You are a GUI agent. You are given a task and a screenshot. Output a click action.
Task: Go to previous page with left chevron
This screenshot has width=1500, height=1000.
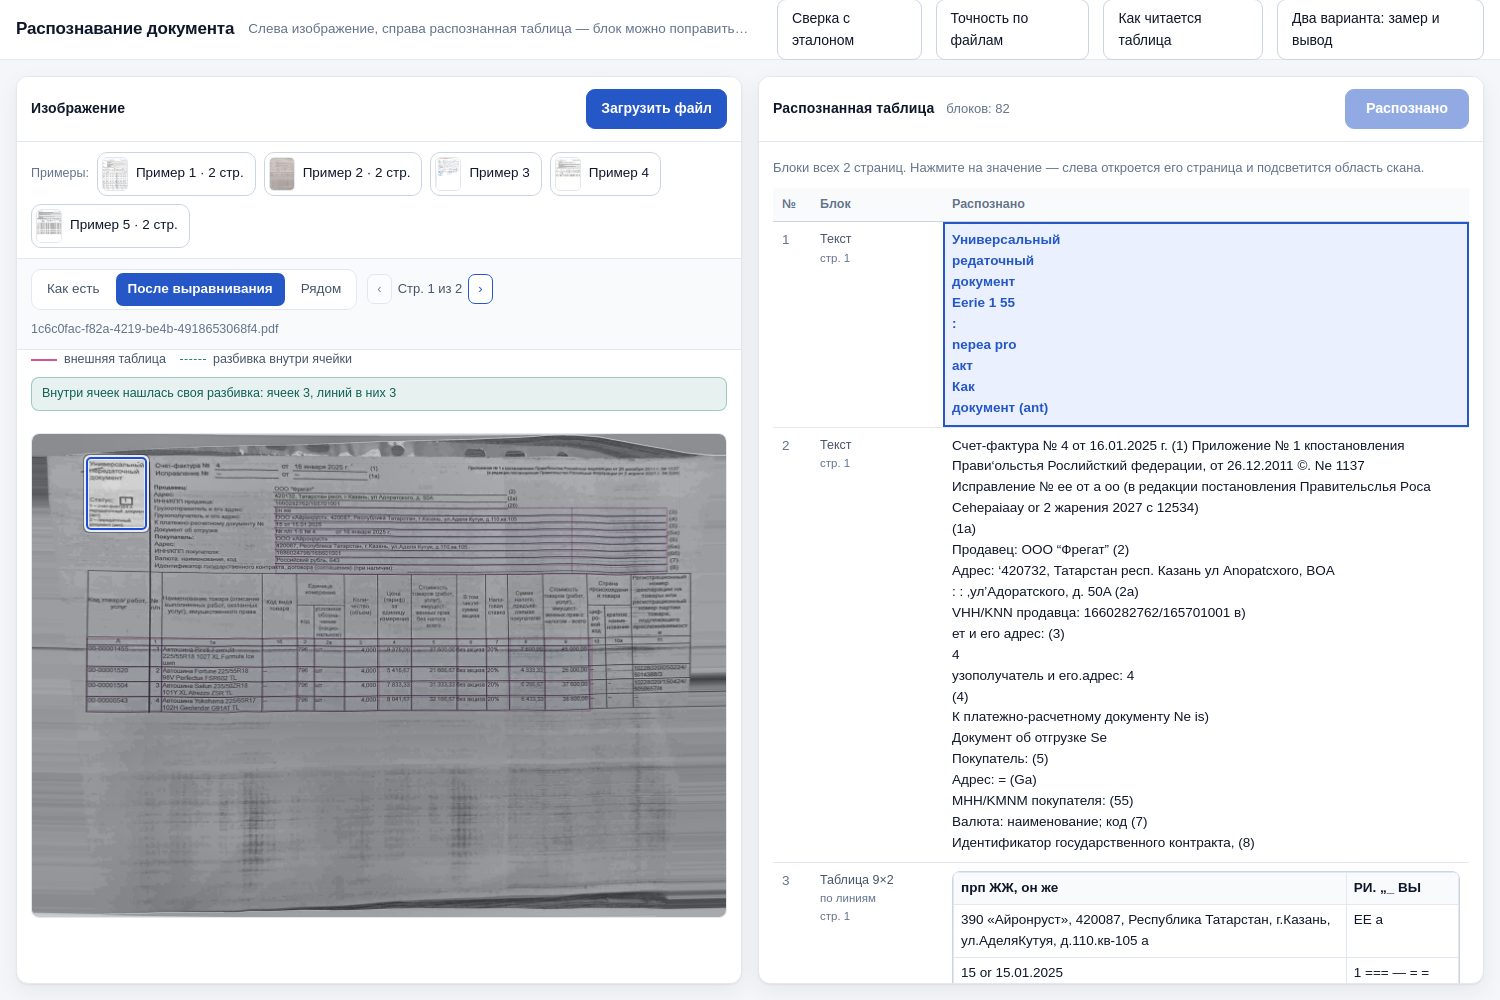[x=379, y=289]
